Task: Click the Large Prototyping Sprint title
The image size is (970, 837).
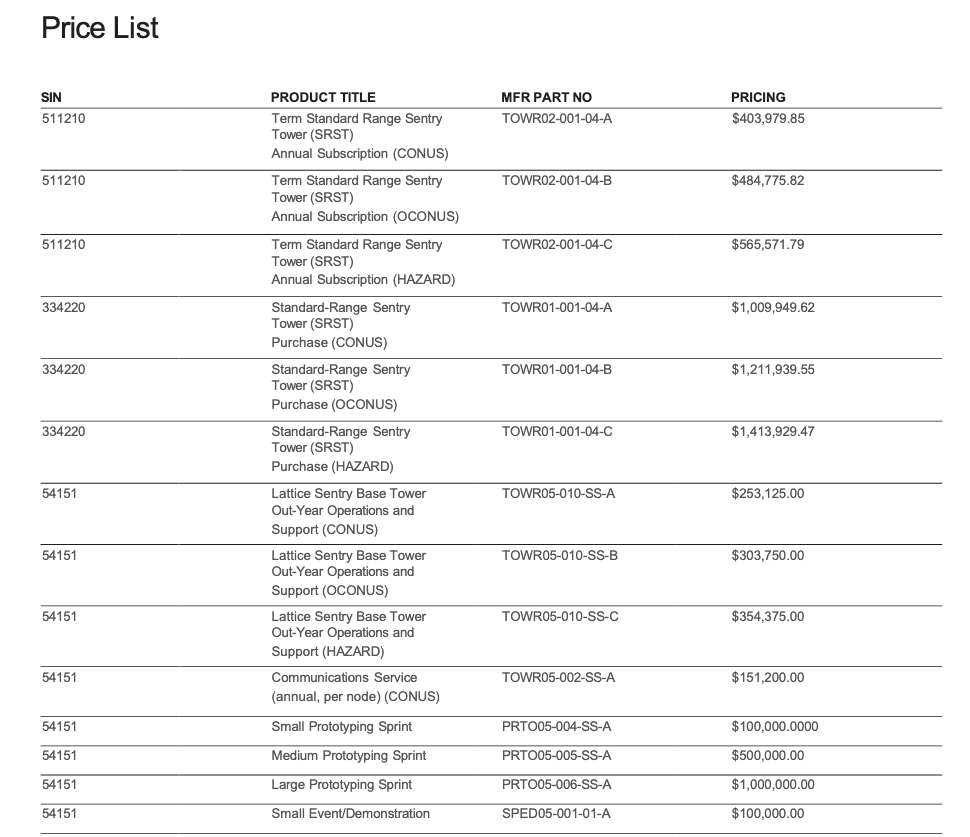Action: (341, 785)
